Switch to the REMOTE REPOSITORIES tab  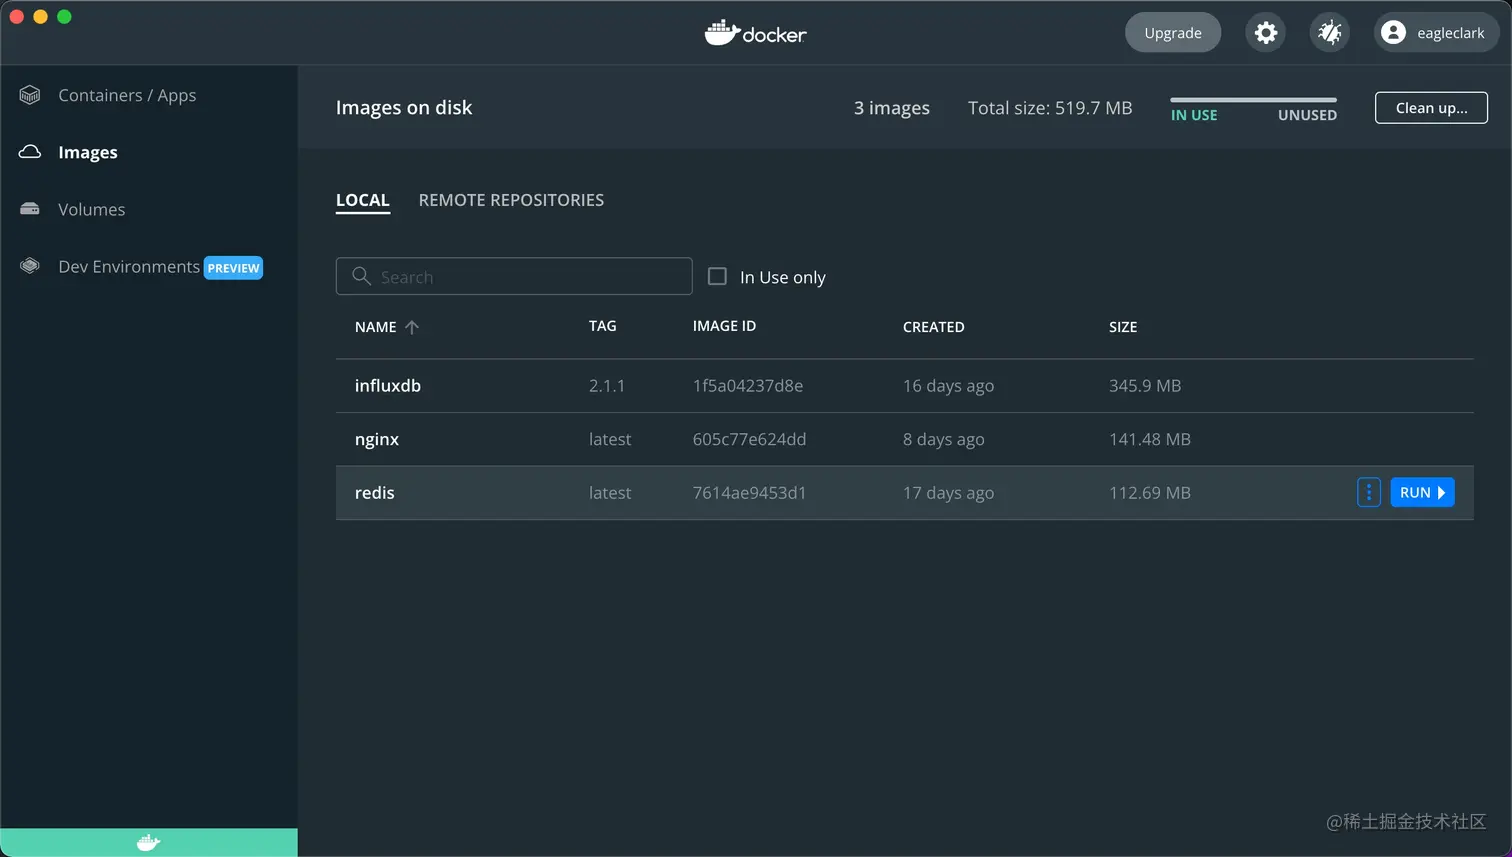(x=511, y=200)
